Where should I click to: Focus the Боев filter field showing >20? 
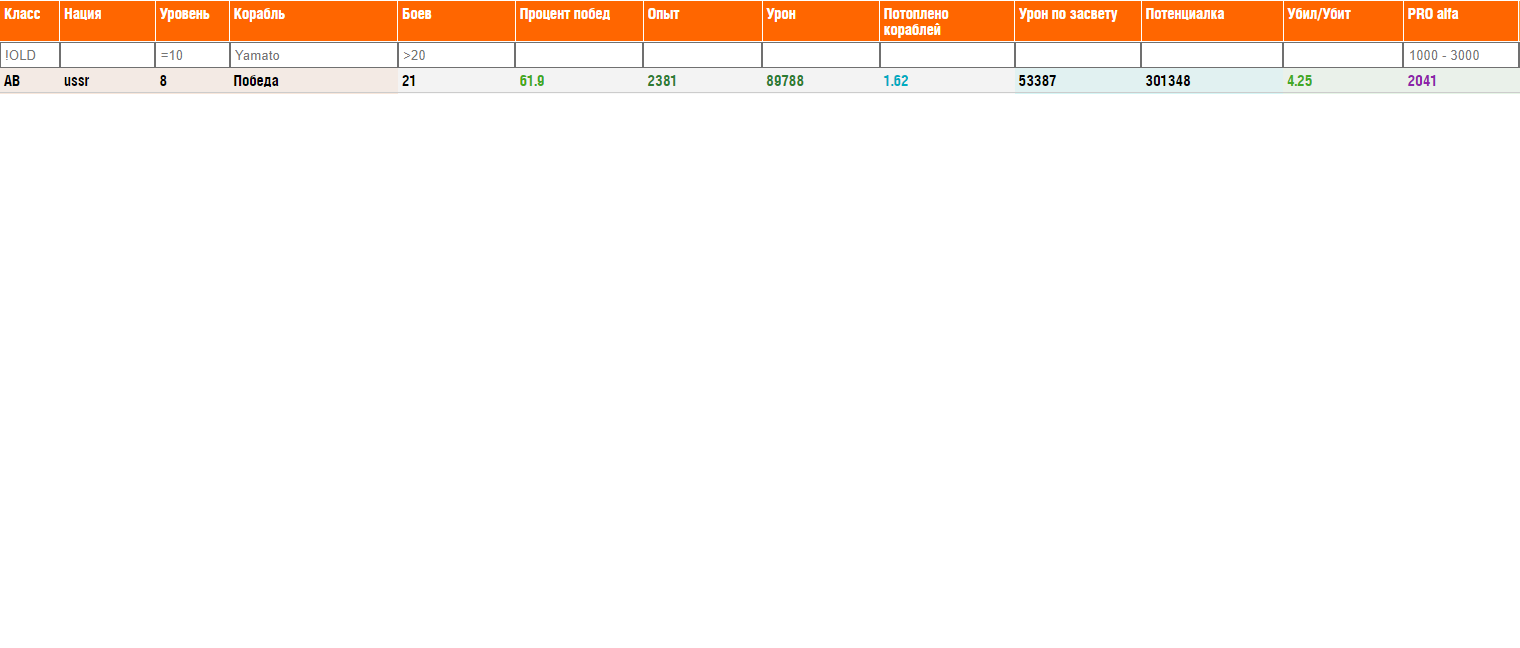point(456,55)
